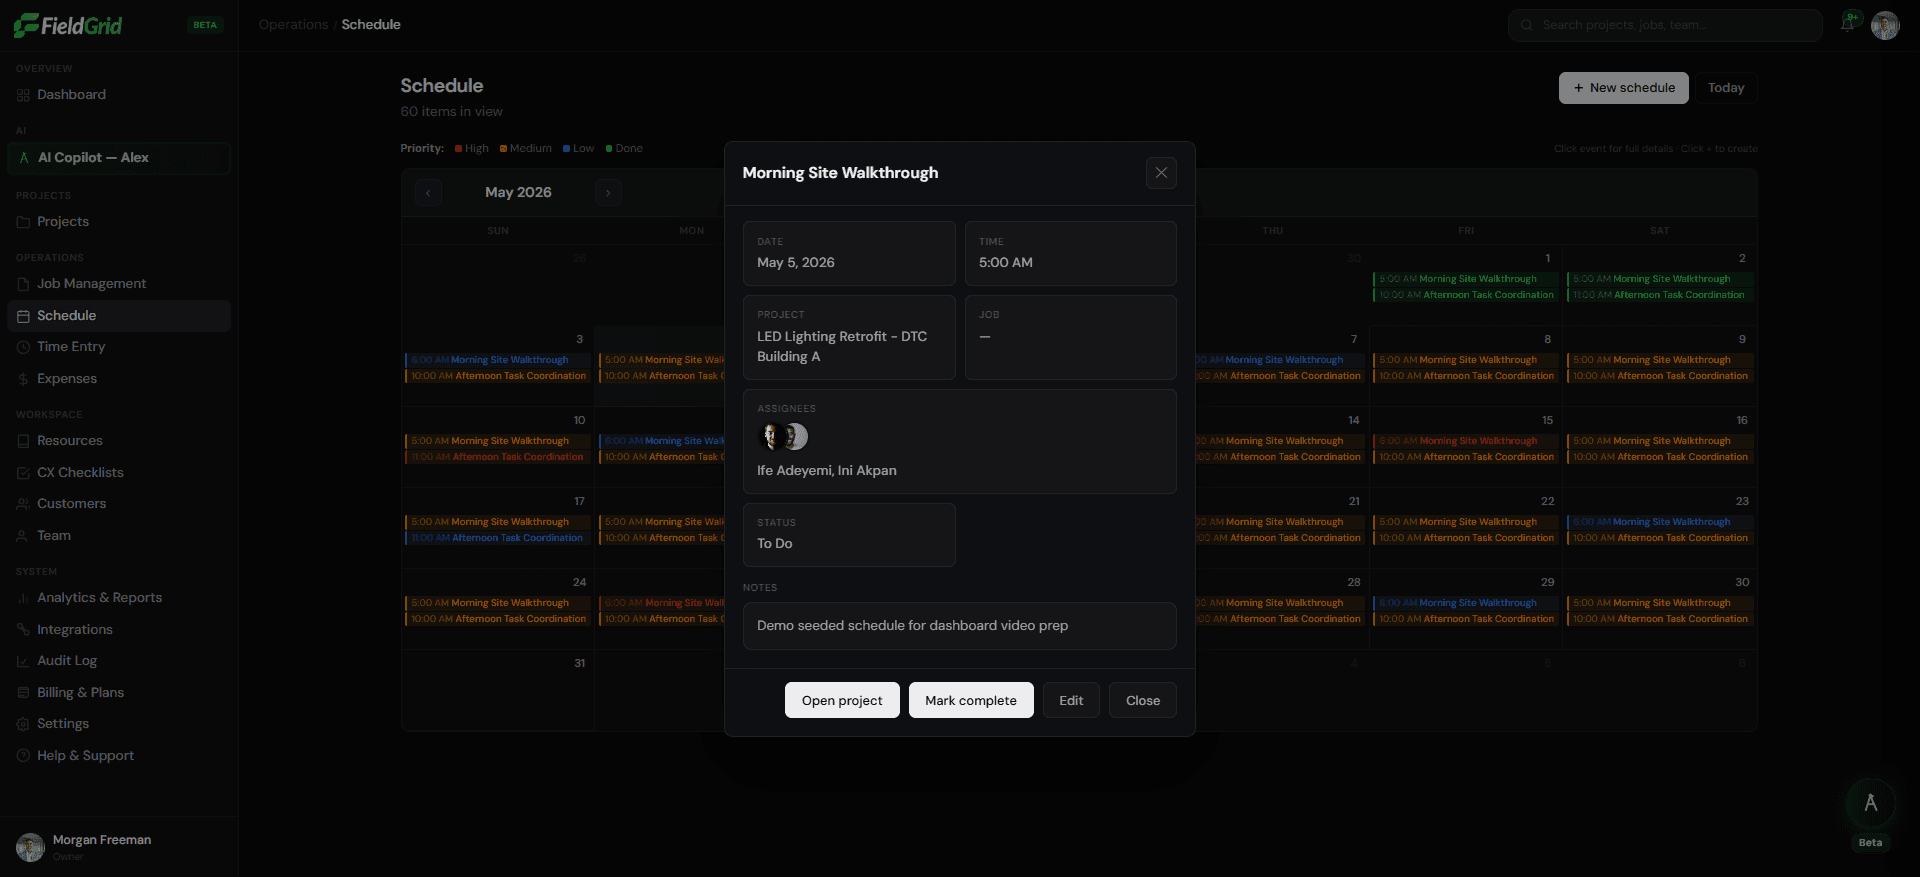Click the Billing & Plans icon
The width and height of the screenshot is (1920, 877).
click(x=23, y=693)
